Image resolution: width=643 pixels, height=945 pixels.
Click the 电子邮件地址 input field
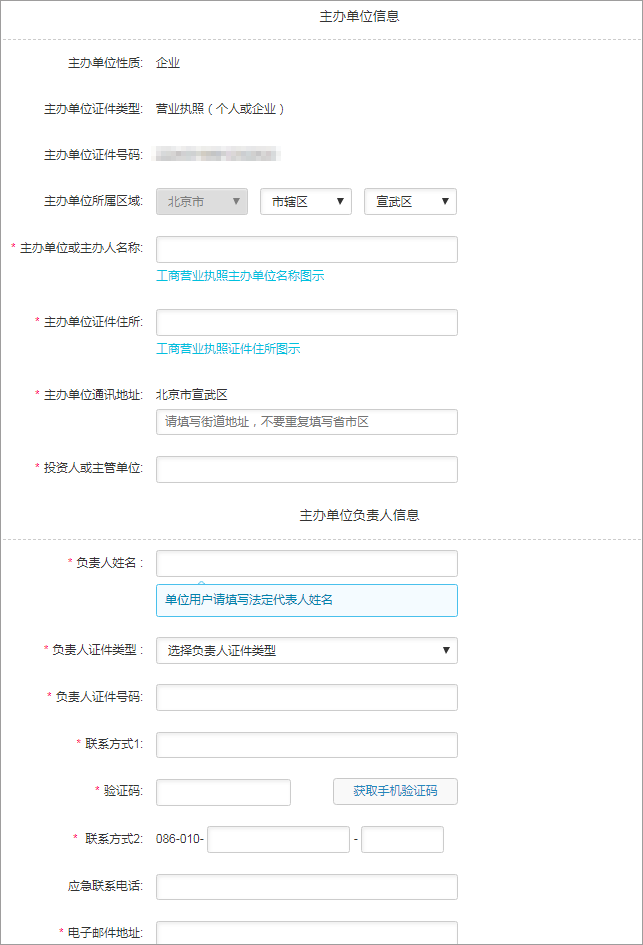tap(307, 933)
